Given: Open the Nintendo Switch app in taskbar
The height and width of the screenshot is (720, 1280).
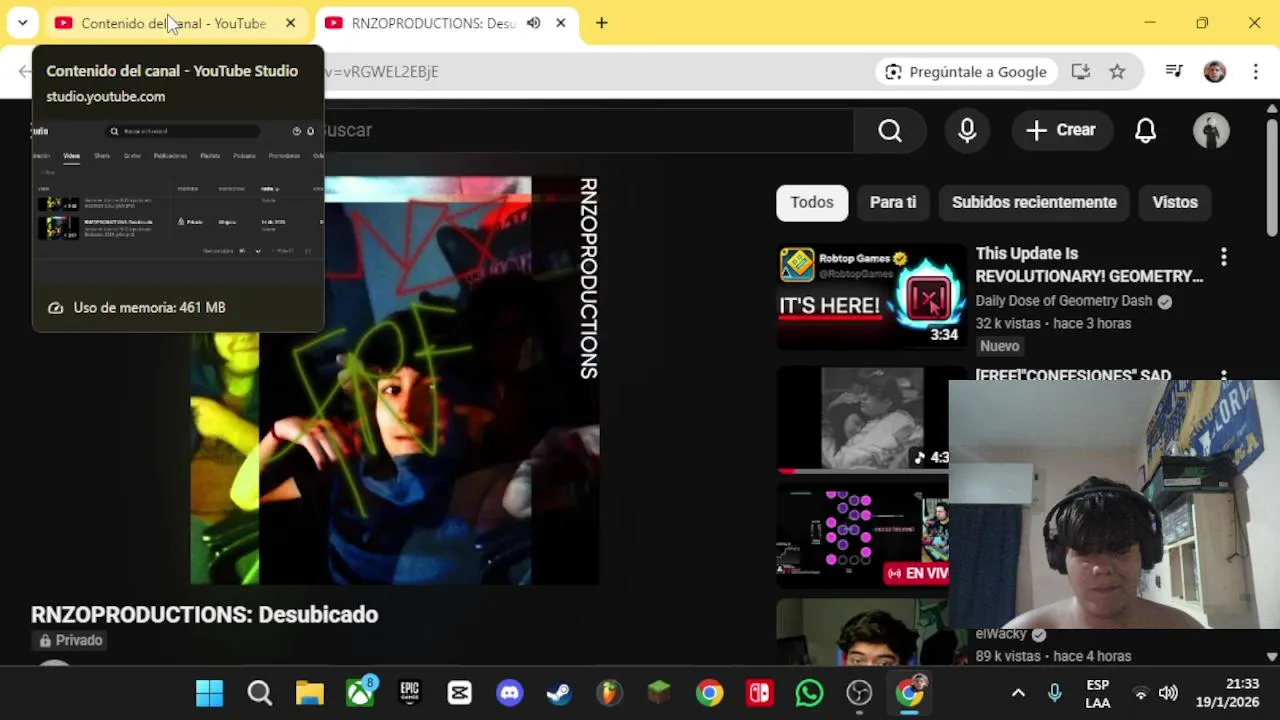Looking at the screenshot, I should click(759, 693).
